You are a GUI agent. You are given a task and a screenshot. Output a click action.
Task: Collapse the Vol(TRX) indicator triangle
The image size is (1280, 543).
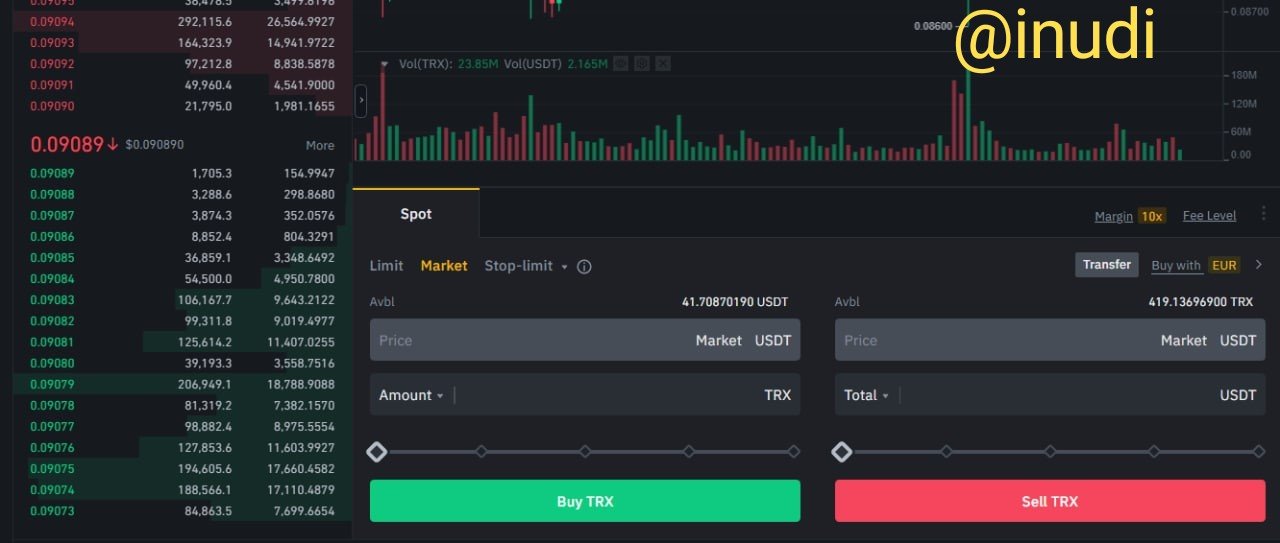(x=384, y=63)
